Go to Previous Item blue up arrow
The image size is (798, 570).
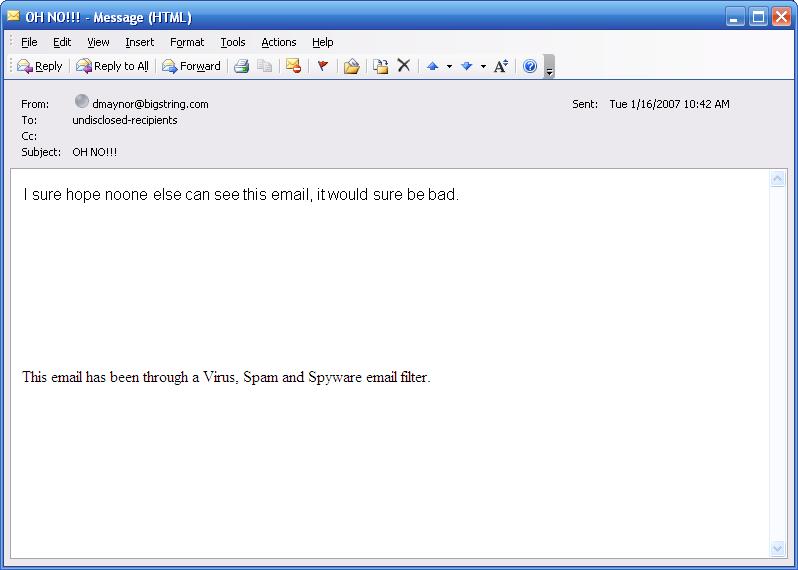[433, 66]
